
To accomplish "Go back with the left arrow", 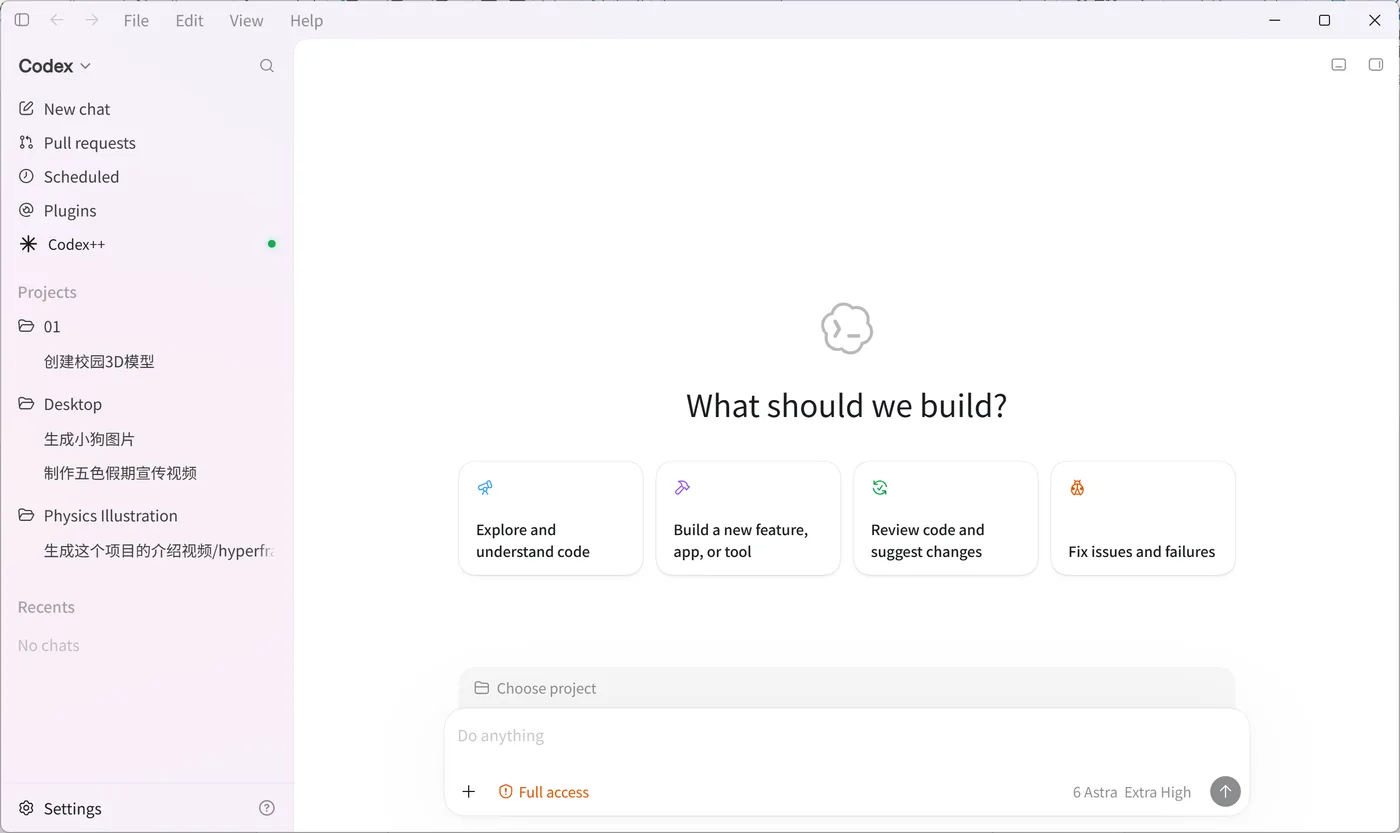I will click(57, 20).
